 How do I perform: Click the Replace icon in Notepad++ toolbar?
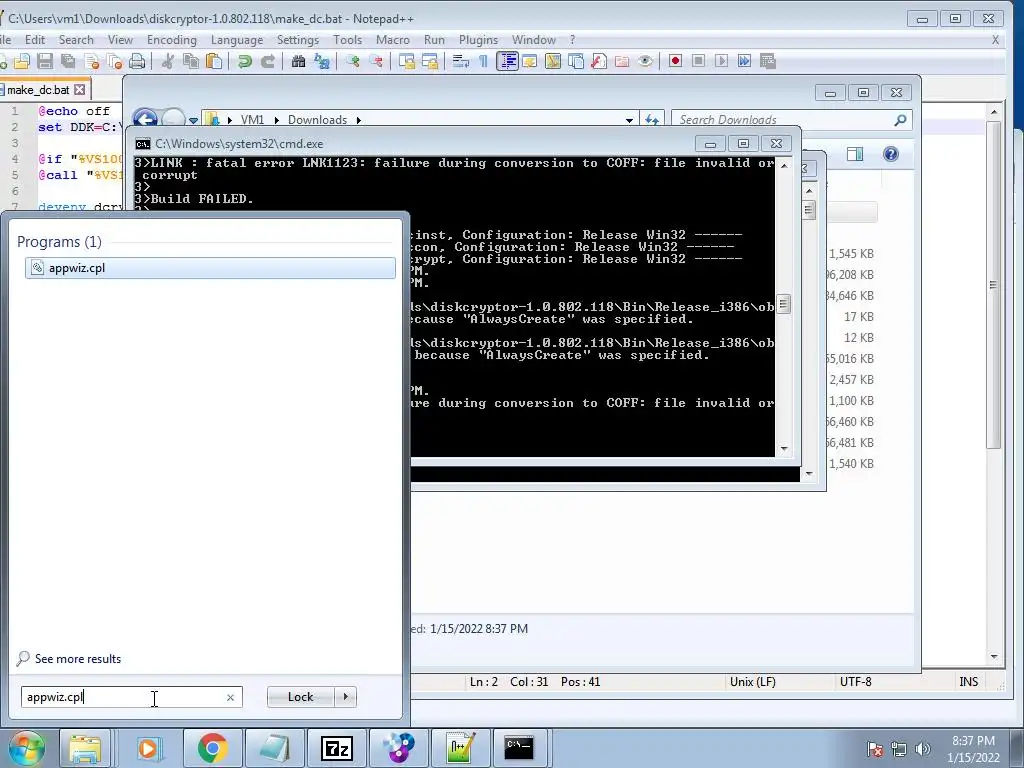322,61
